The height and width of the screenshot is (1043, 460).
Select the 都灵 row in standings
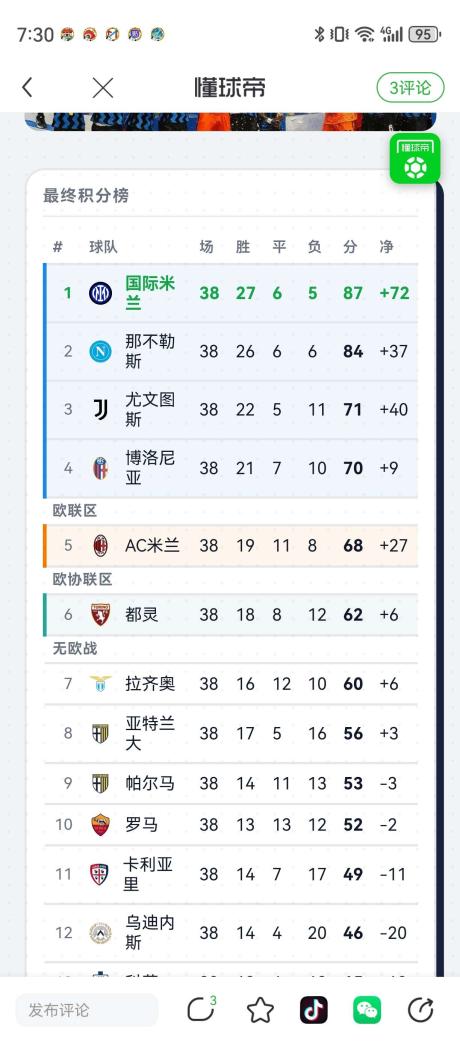click(231, 615)
